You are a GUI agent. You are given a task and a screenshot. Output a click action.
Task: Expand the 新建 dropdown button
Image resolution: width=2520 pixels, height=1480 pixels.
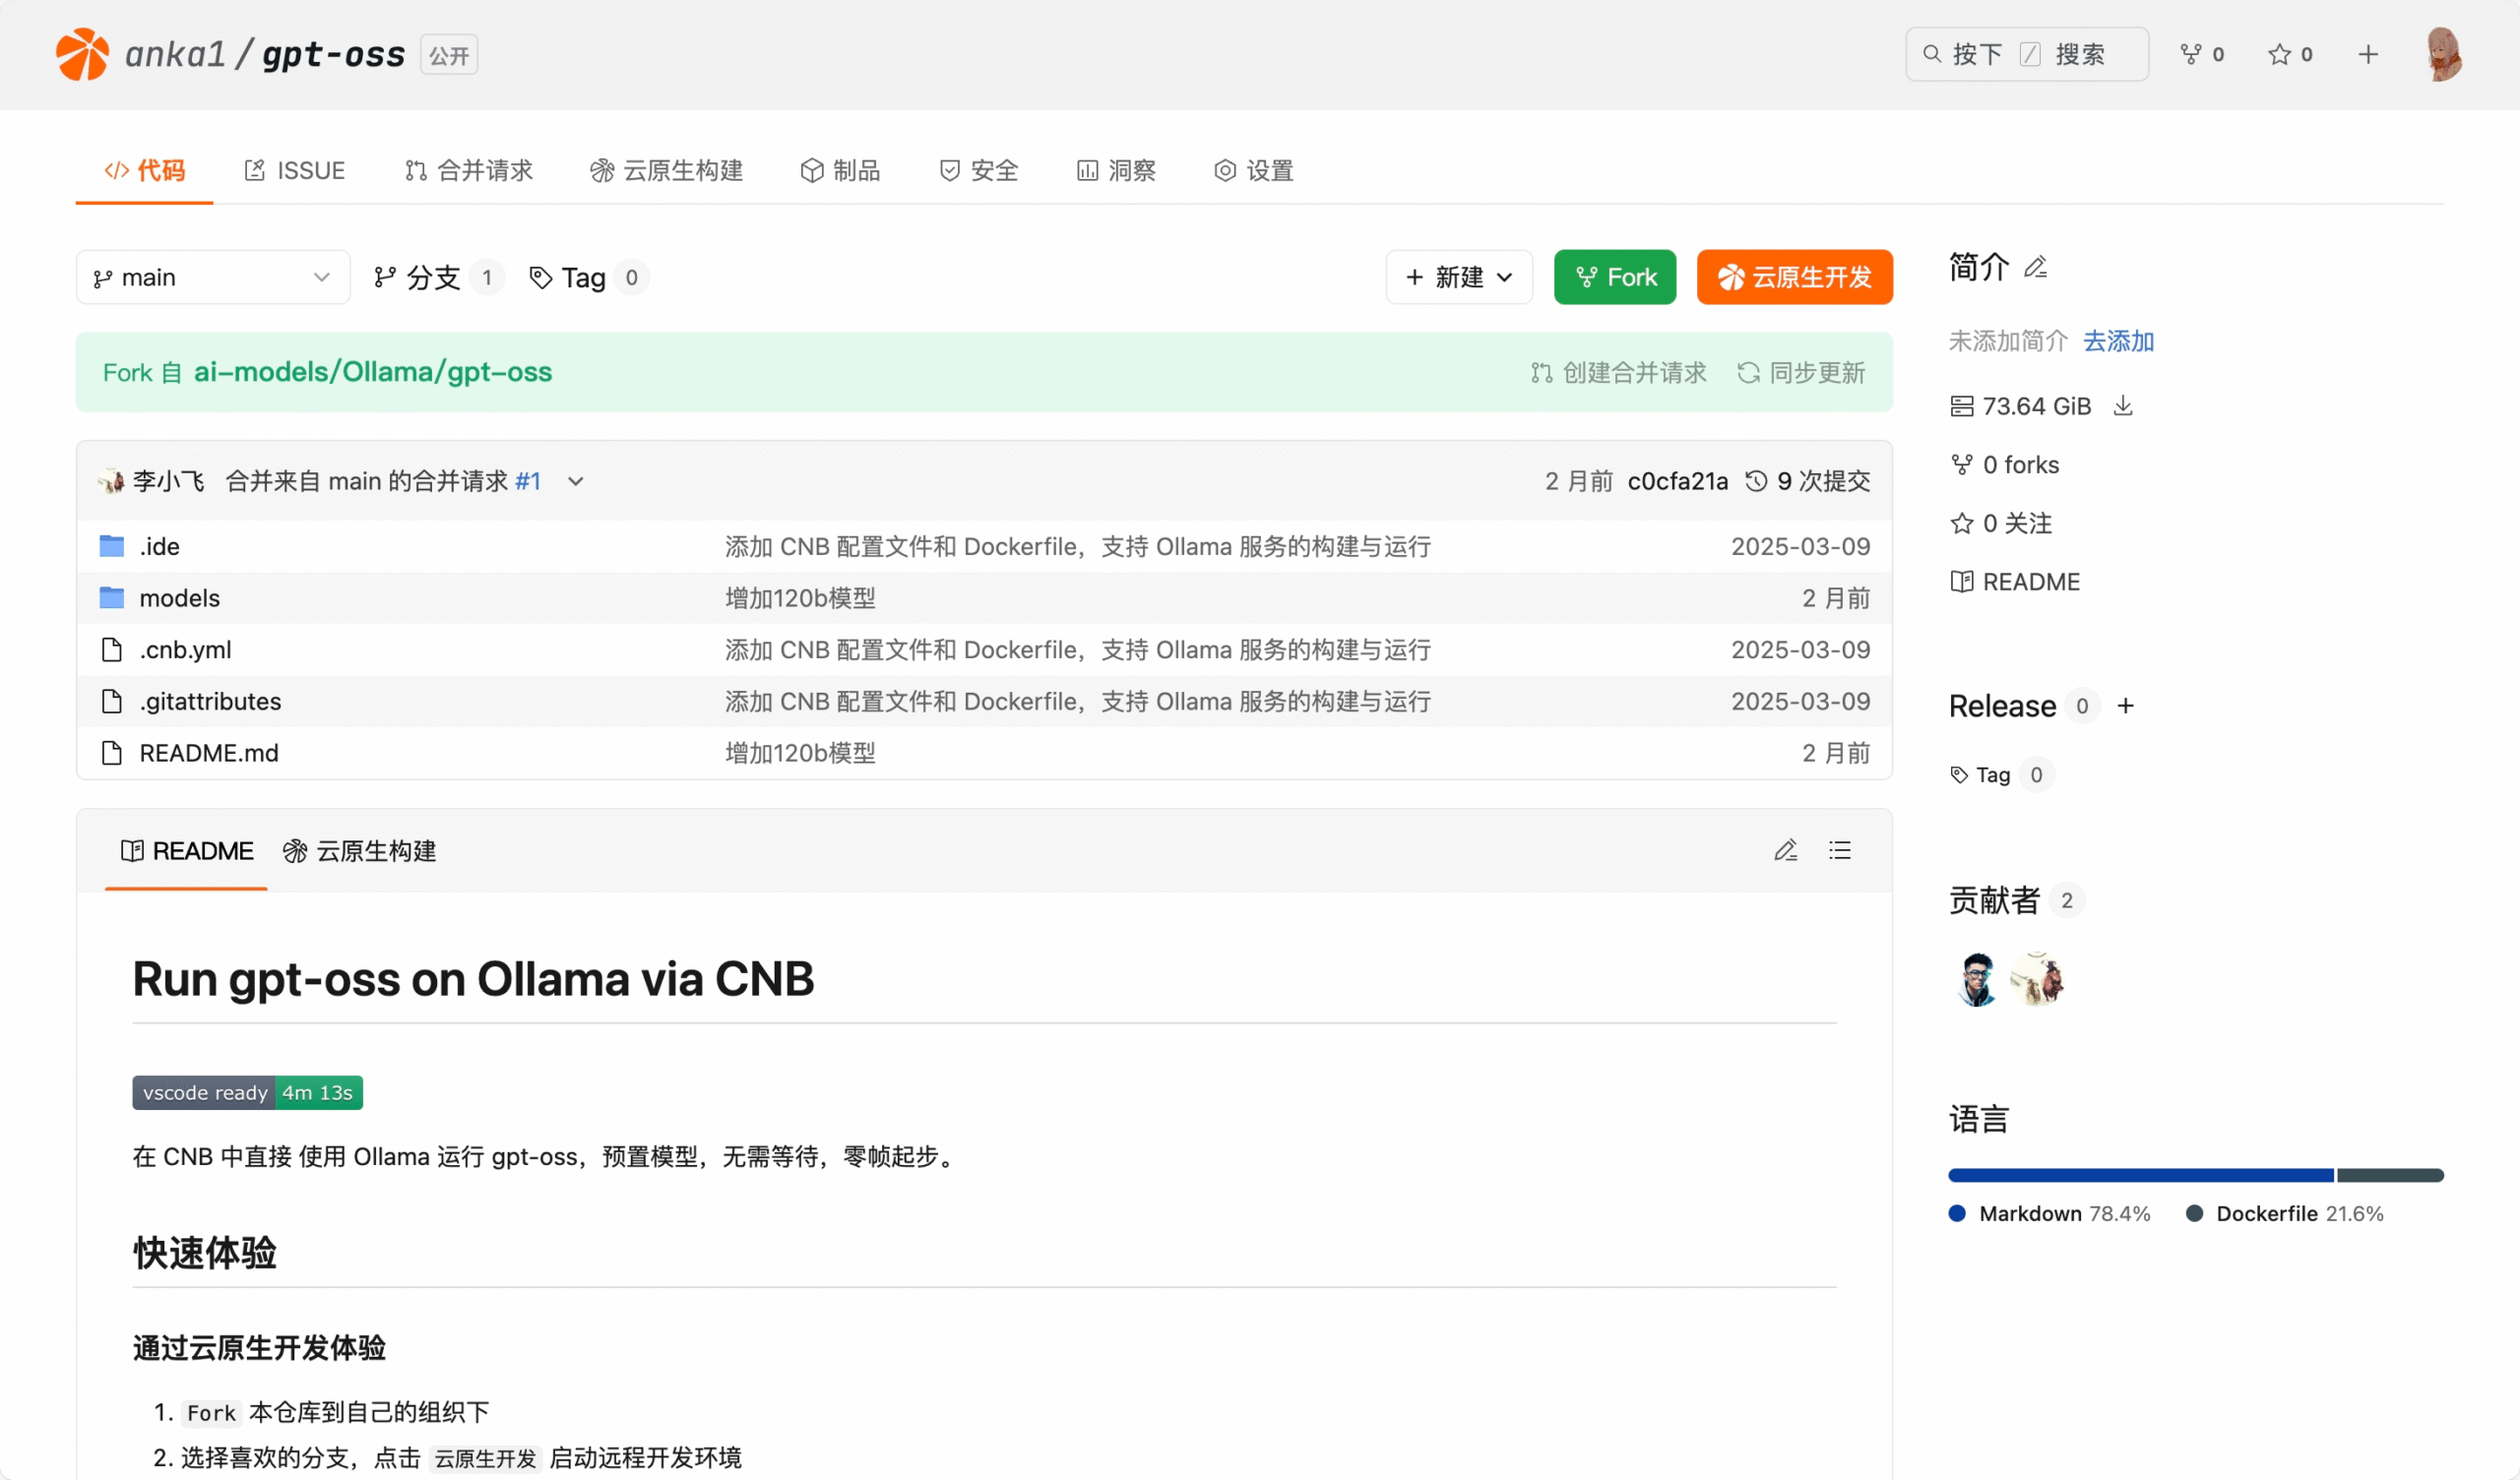point(1459,277)
